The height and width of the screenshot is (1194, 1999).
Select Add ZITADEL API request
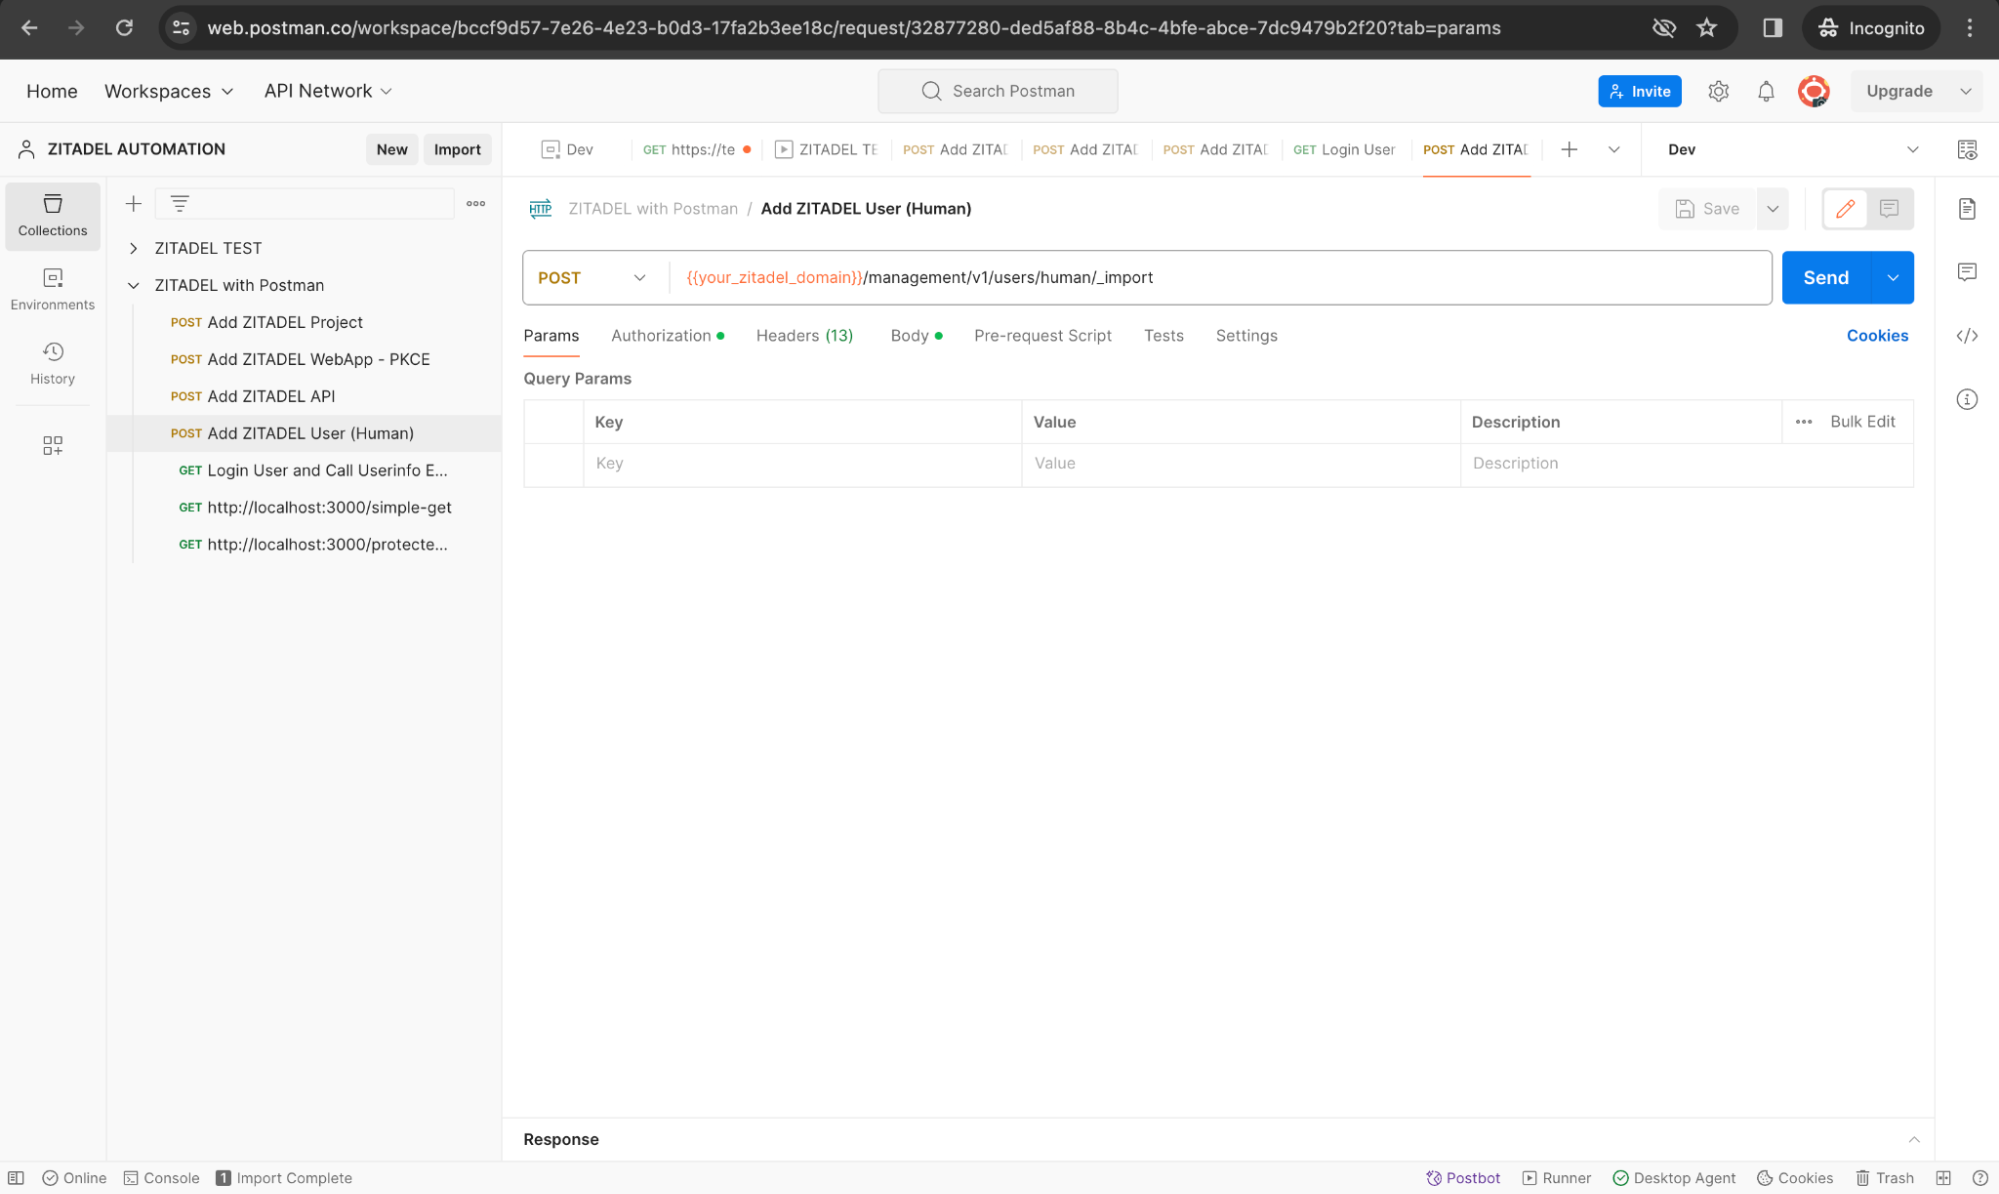point(270,396)
